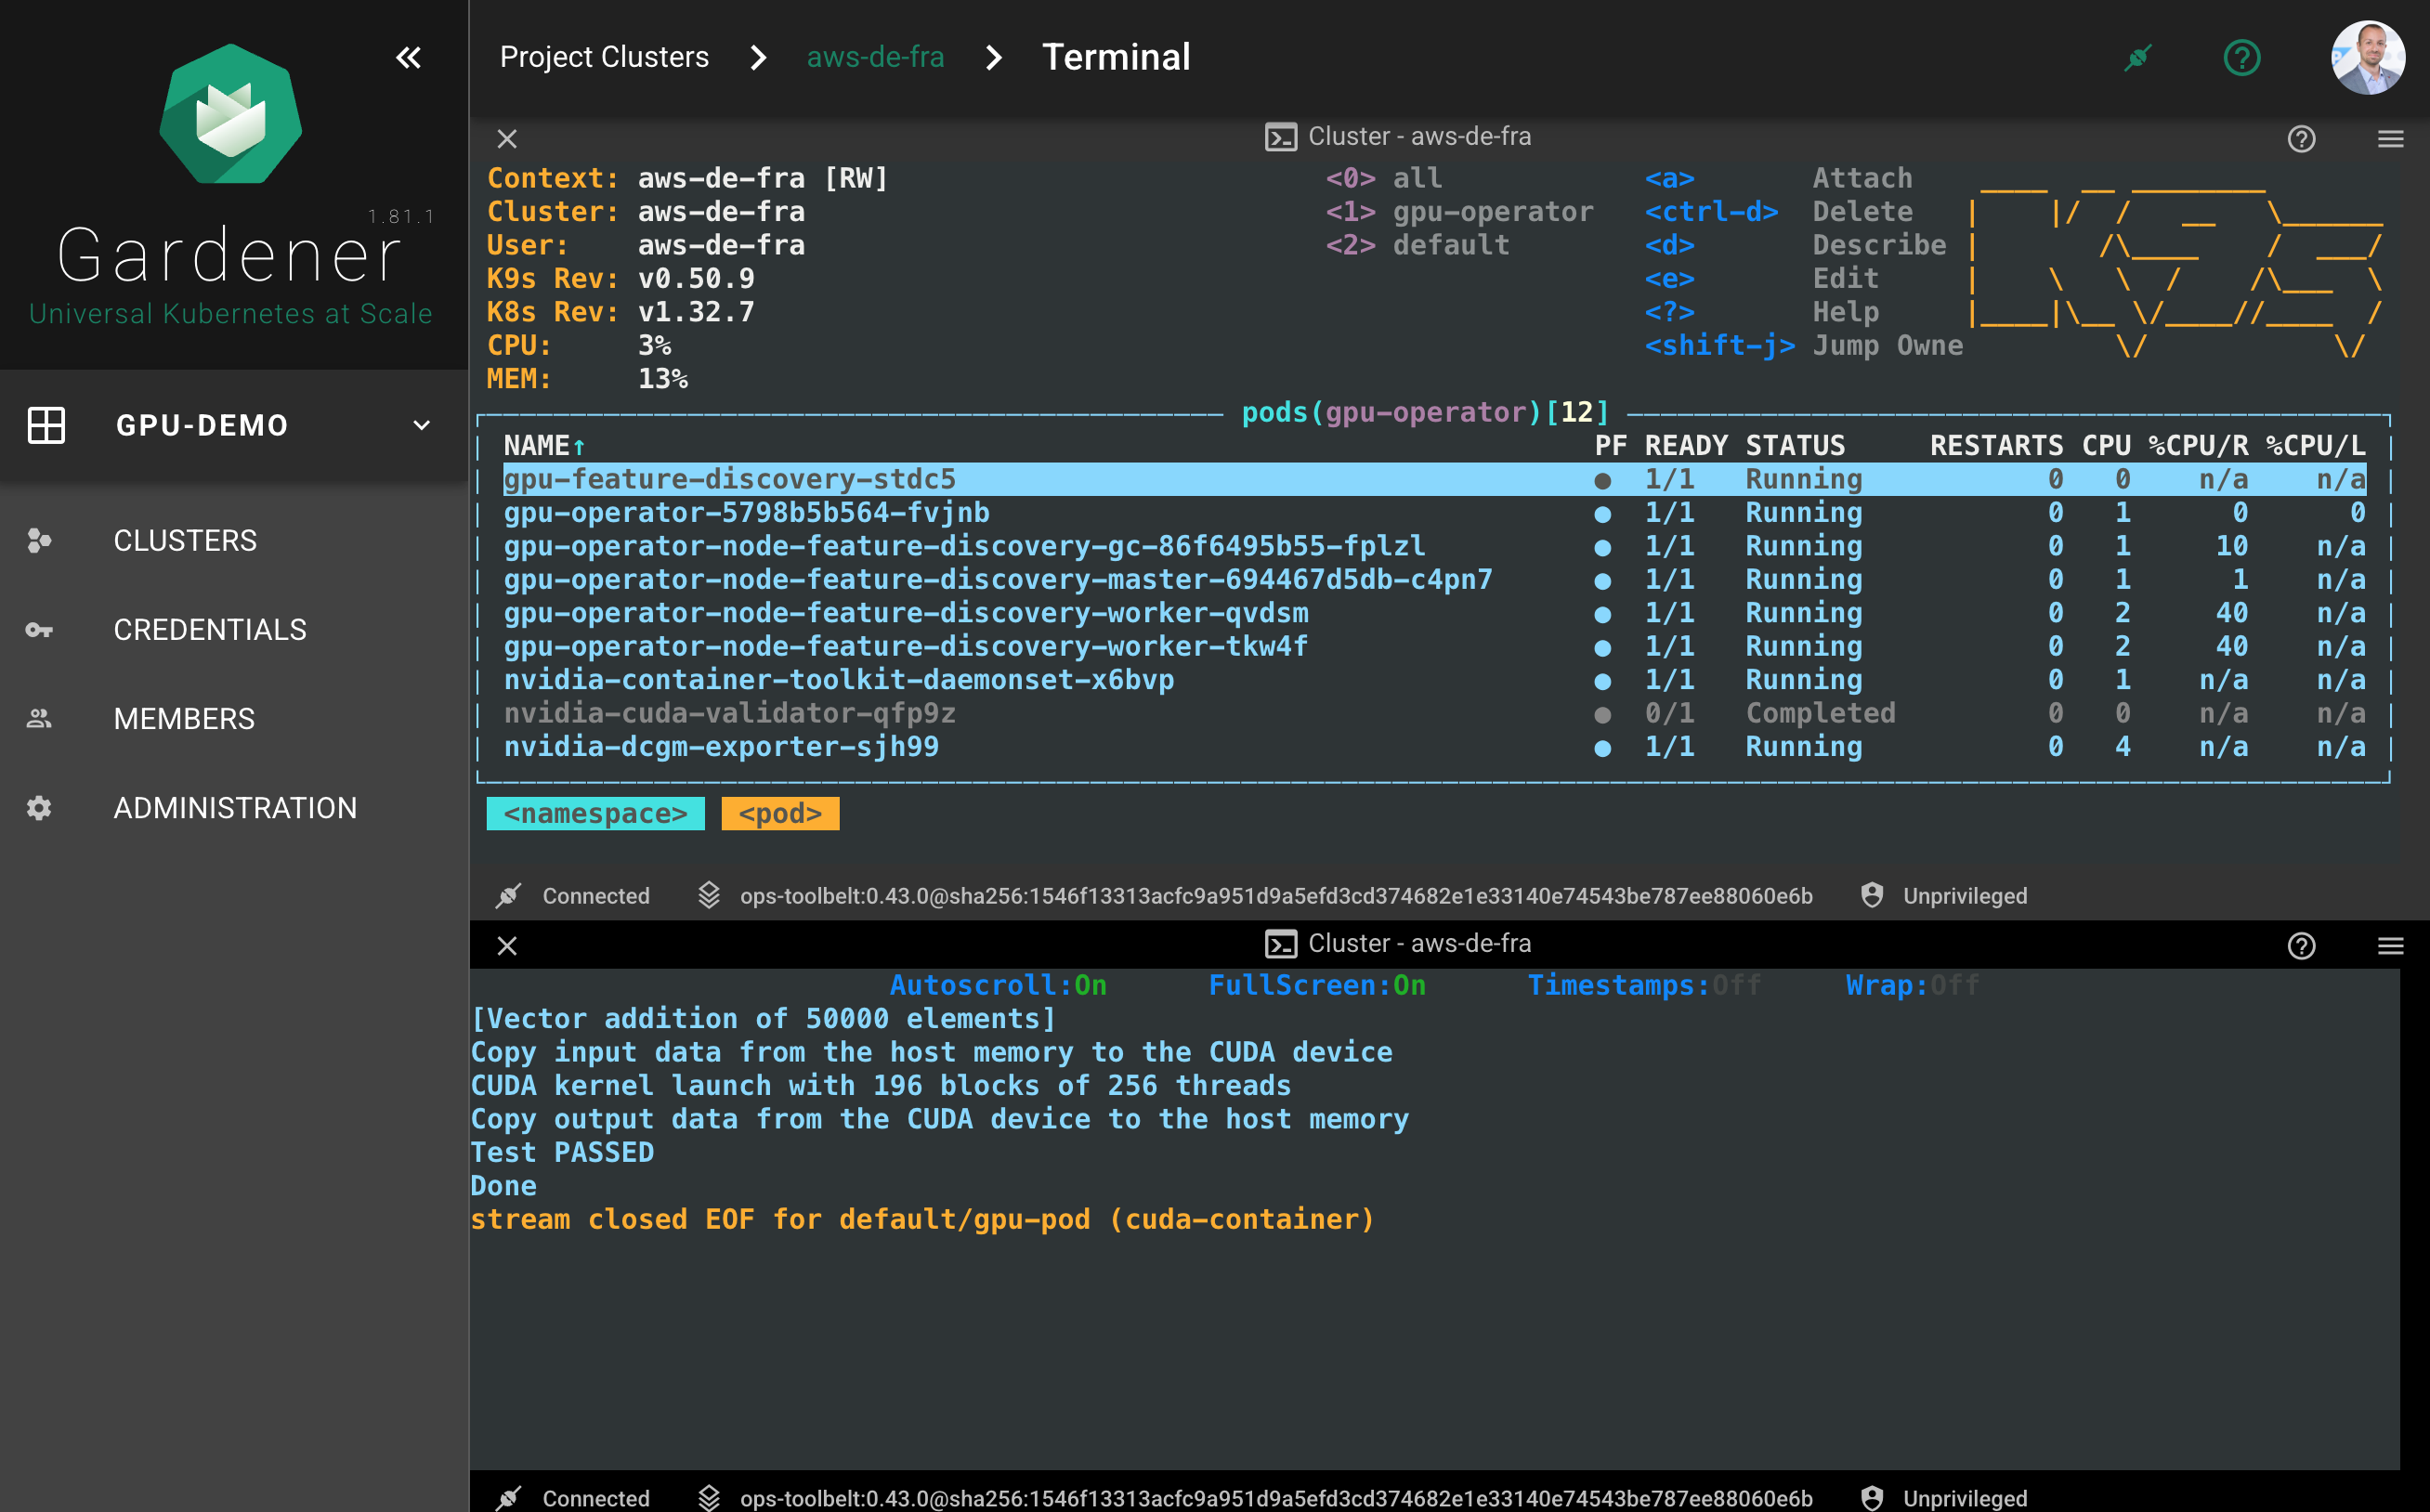Click upper pane title Cluster - aws-de-fra
The width and height of the screenshot is (2430, 1512).
pyautogui.click(x=1419, y=137)
